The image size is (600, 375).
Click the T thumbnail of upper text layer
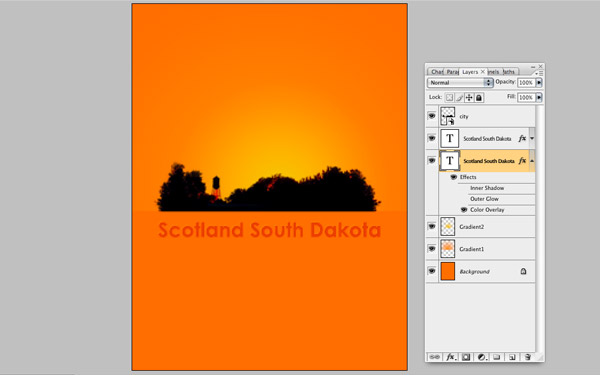(x=450, y=138)
